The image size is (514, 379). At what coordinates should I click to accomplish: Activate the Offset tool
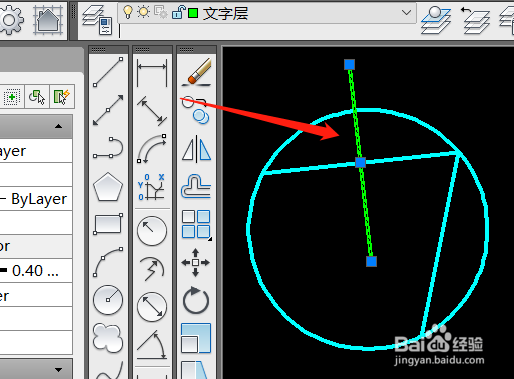(197, 187)
